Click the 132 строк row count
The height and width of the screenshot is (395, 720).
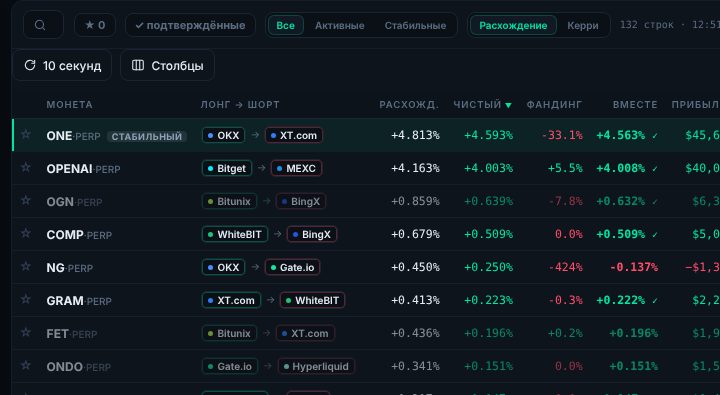coord(647,25)
